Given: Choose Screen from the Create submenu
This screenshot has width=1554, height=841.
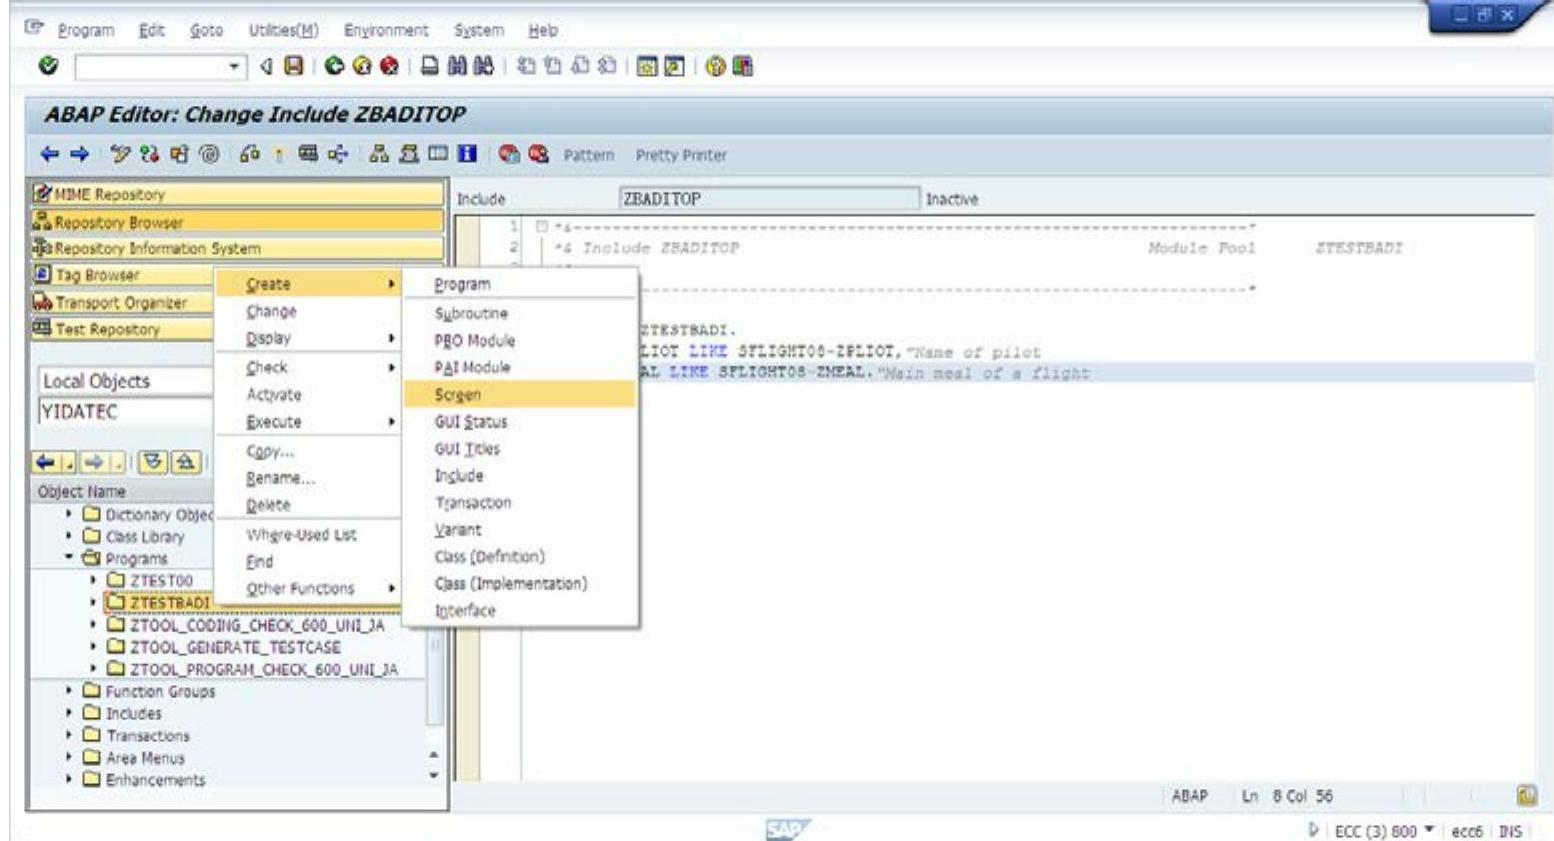Looking at the screenshot, I should point(519,395).
